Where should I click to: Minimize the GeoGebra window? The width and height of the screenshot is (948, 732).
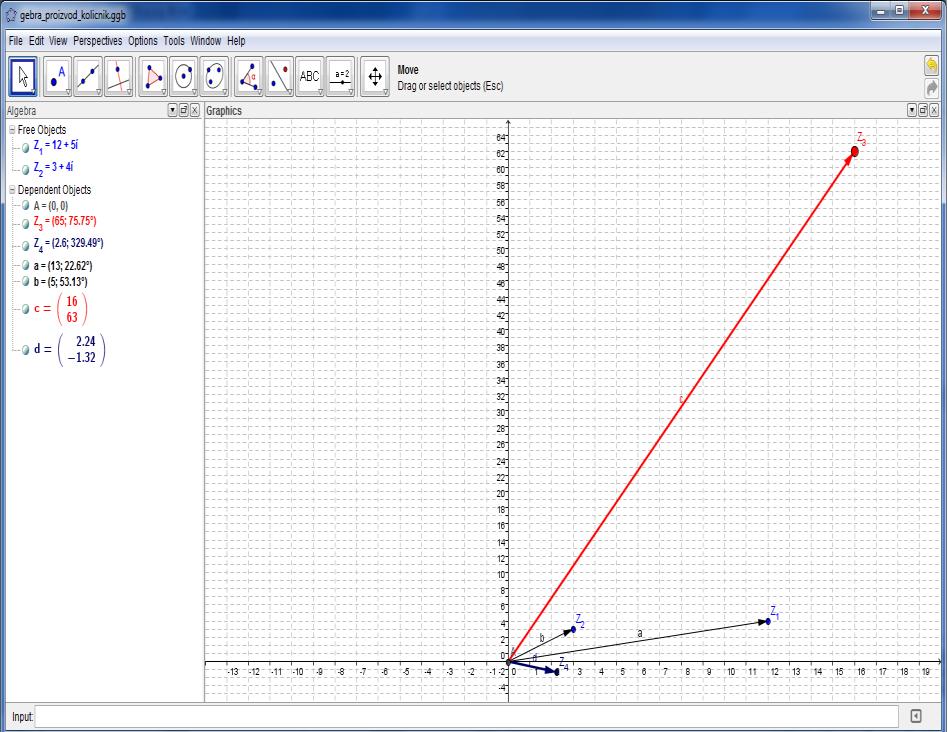click(881, 11)
